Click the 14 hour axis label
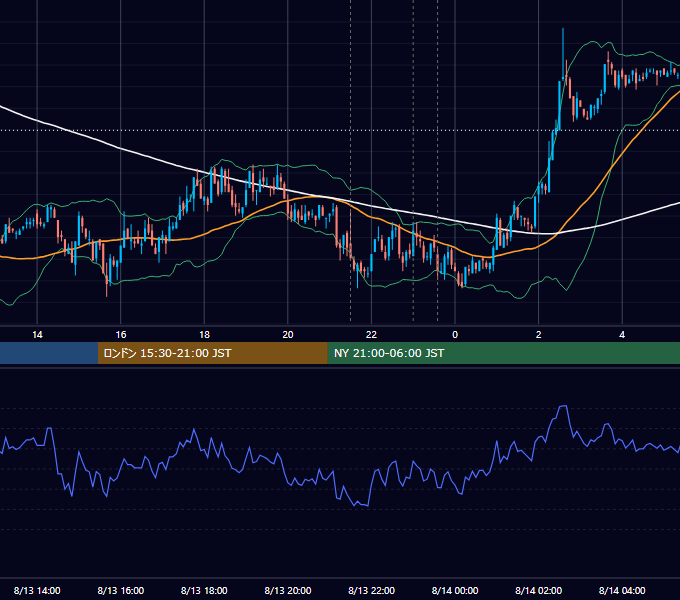 [37, 335]
